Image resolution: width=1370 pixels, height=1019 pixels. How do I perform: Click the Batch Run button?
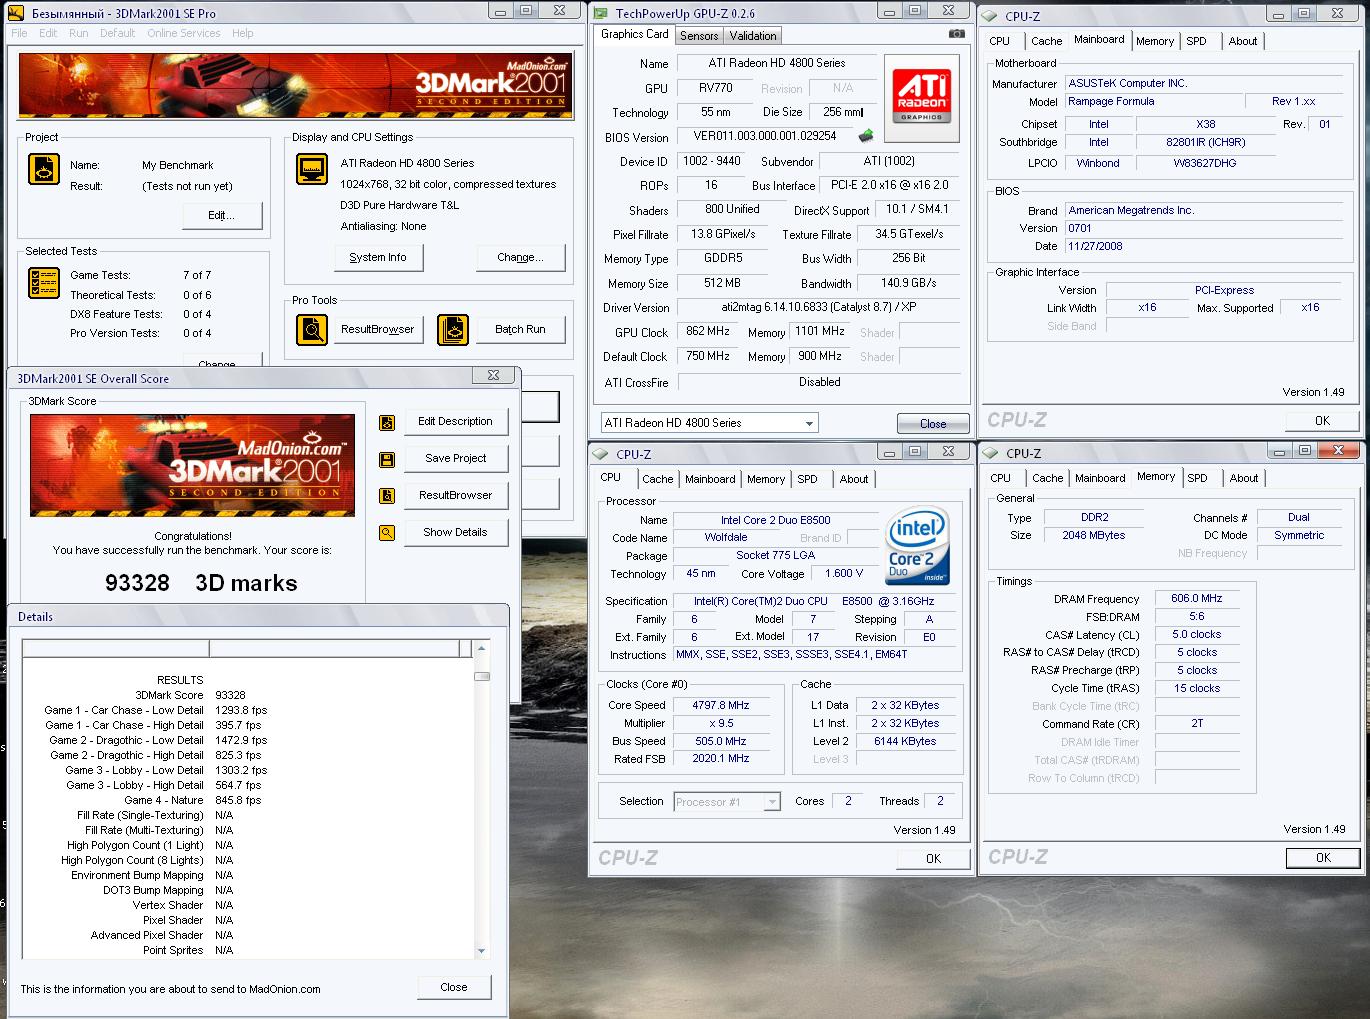click(520, 329)
